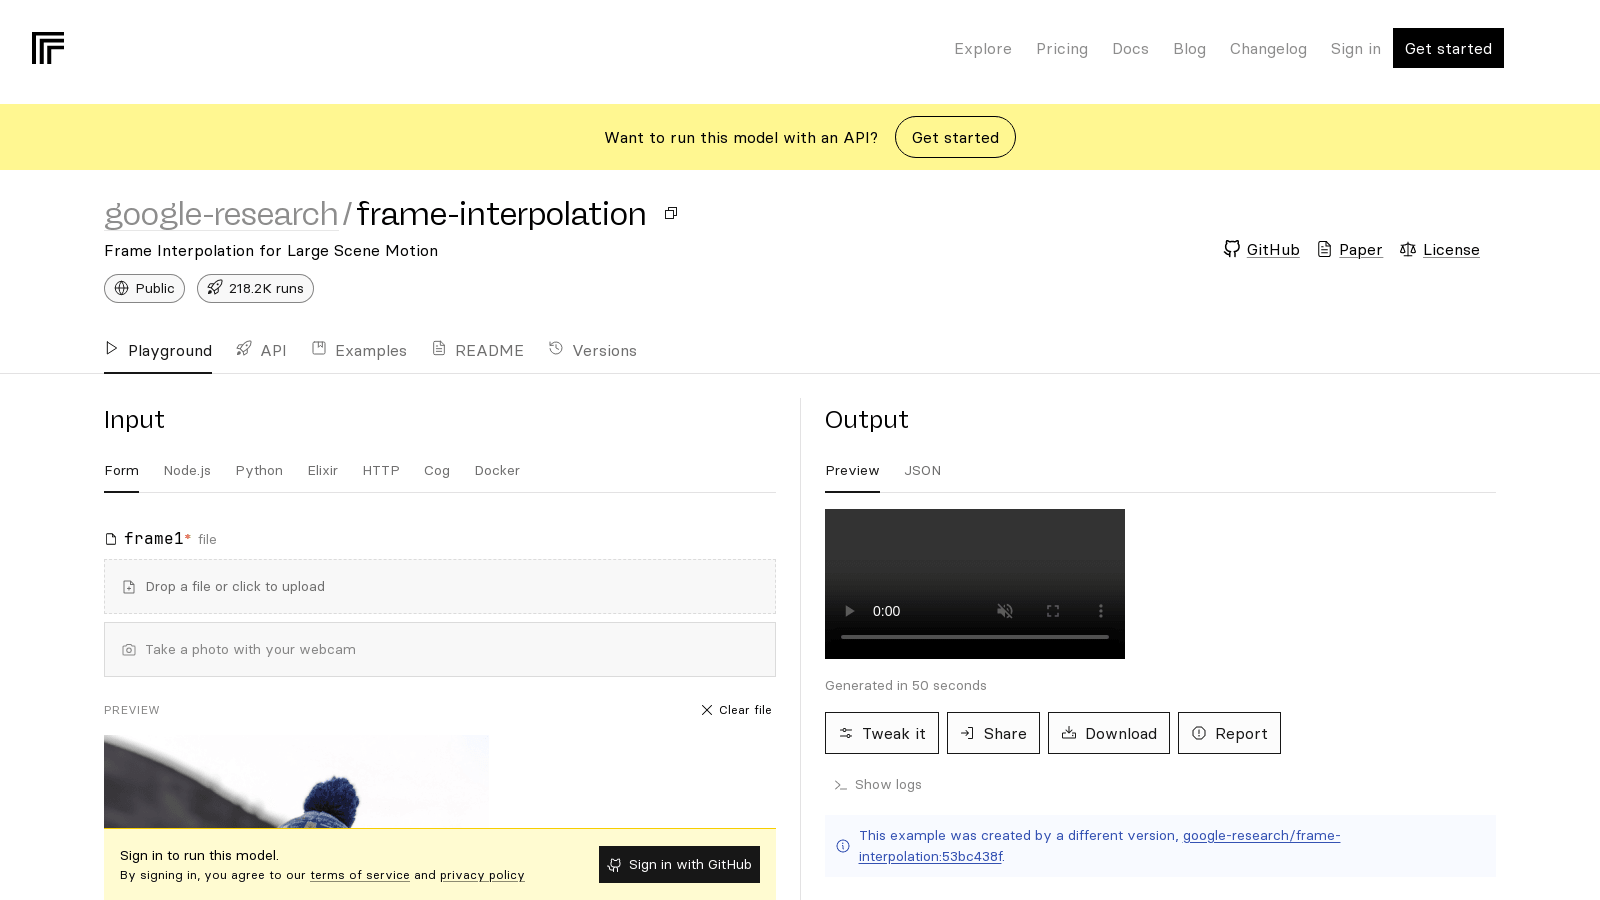
Task: Switch to Cog input tab
Action: coord(437,471)
